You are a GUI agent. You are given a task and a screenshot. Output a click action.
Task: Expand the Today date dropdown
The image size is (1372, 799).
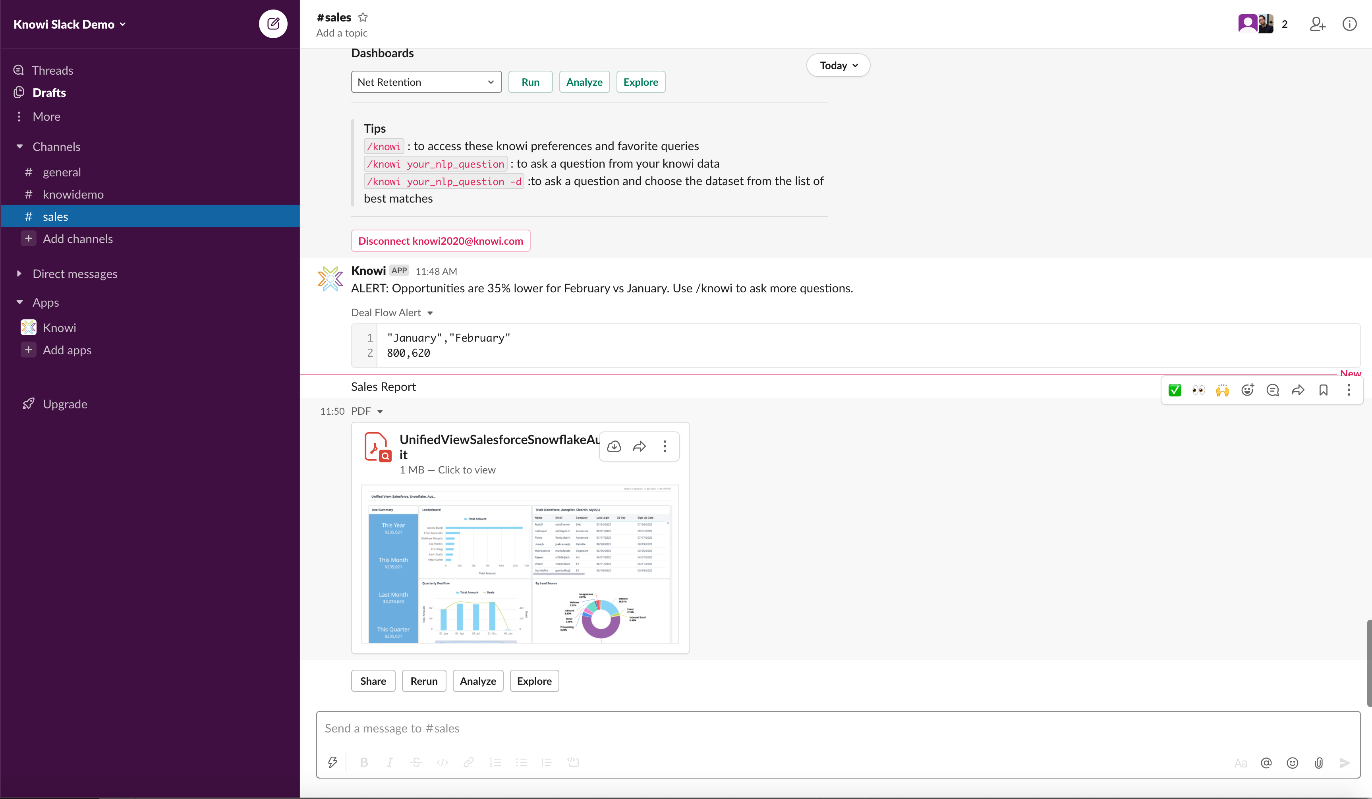click(838, 65)
